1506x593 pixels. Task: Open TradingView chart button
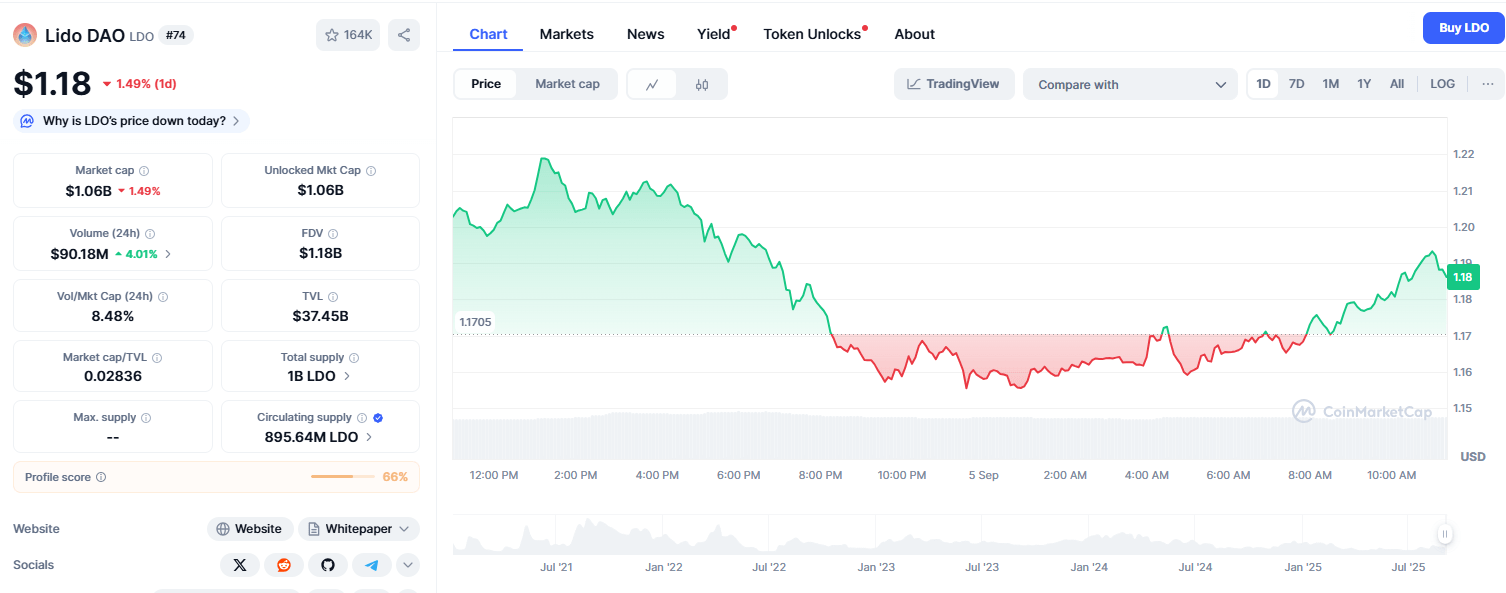coord(954,84)
